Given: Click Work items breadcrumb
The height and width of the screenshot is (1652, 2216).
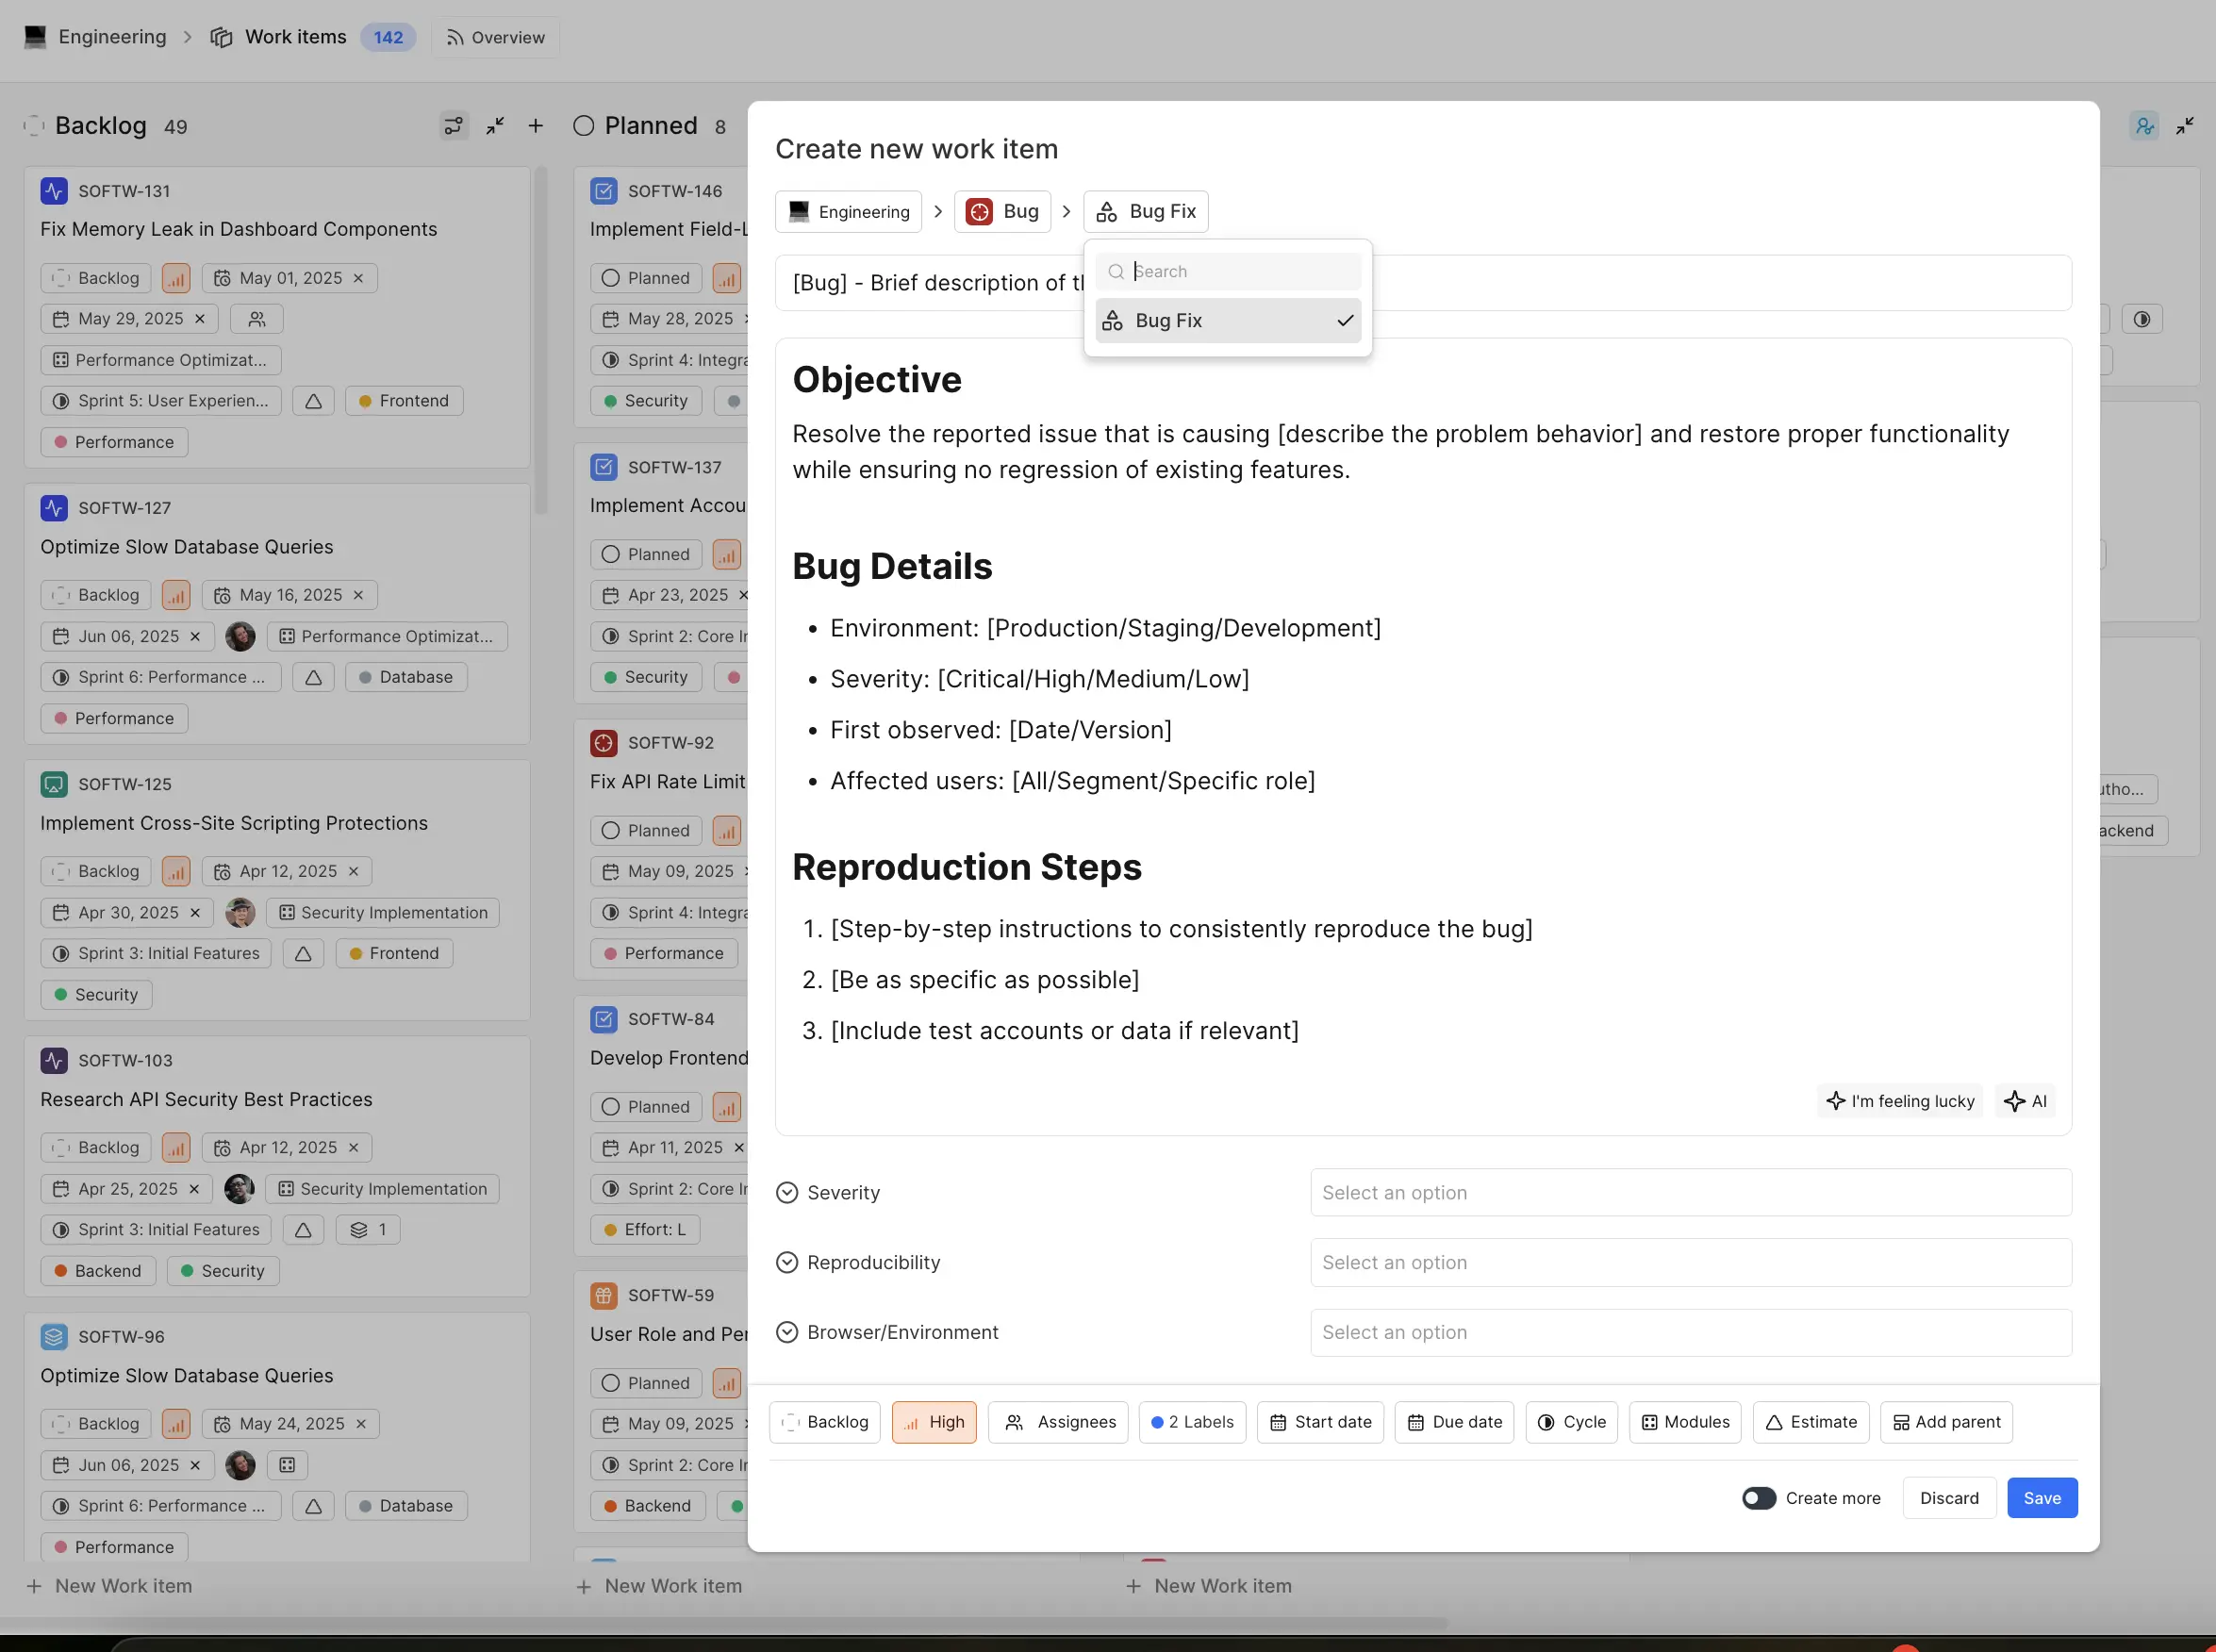Looking at the screenshot, I should pyautogui.click(x=278, y=37).
